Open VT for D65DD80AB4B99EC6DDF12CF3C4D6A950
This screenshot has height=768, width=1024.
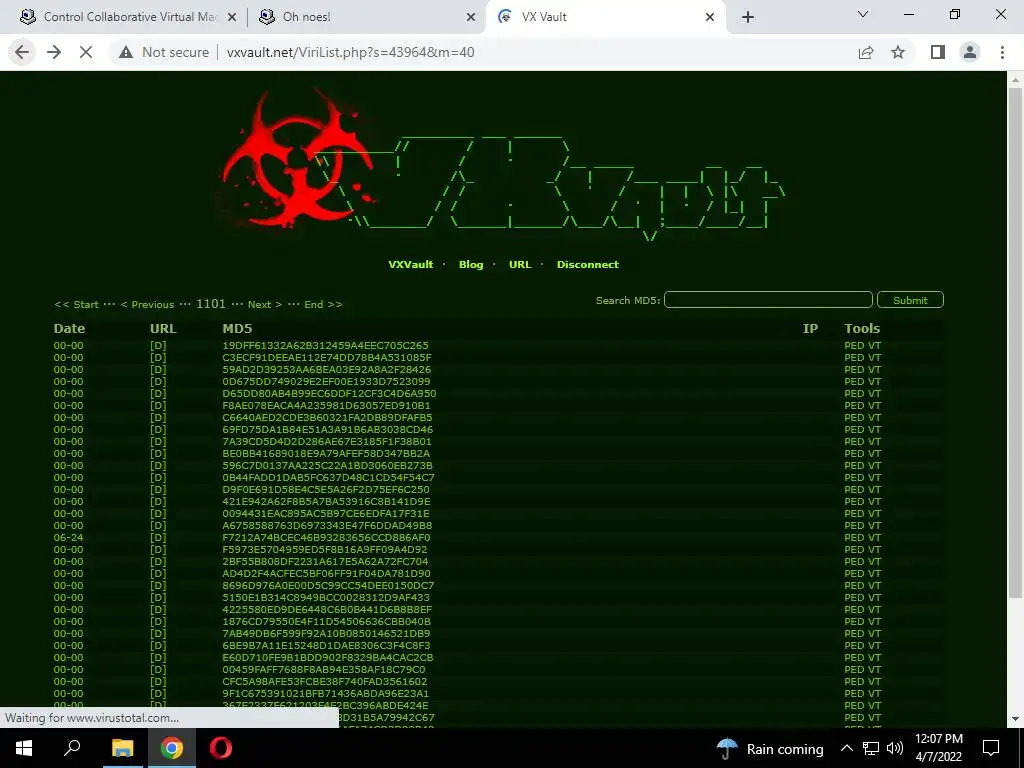(874, 394)
